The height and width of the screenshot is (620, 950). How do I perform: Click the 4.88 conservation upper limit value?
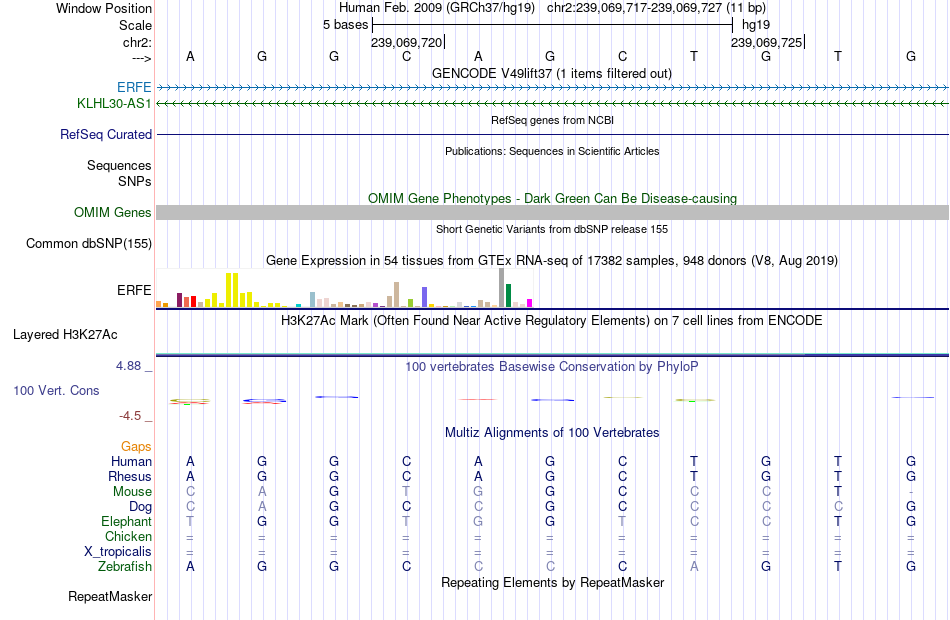click(x=128, y=366)
